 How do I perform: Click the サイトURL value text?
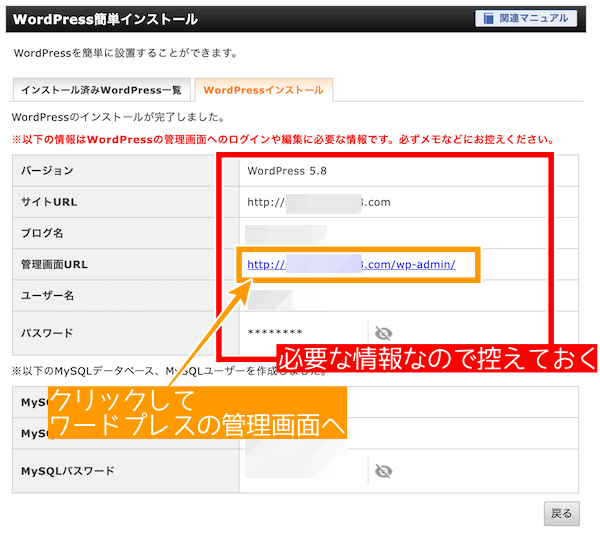319,202
